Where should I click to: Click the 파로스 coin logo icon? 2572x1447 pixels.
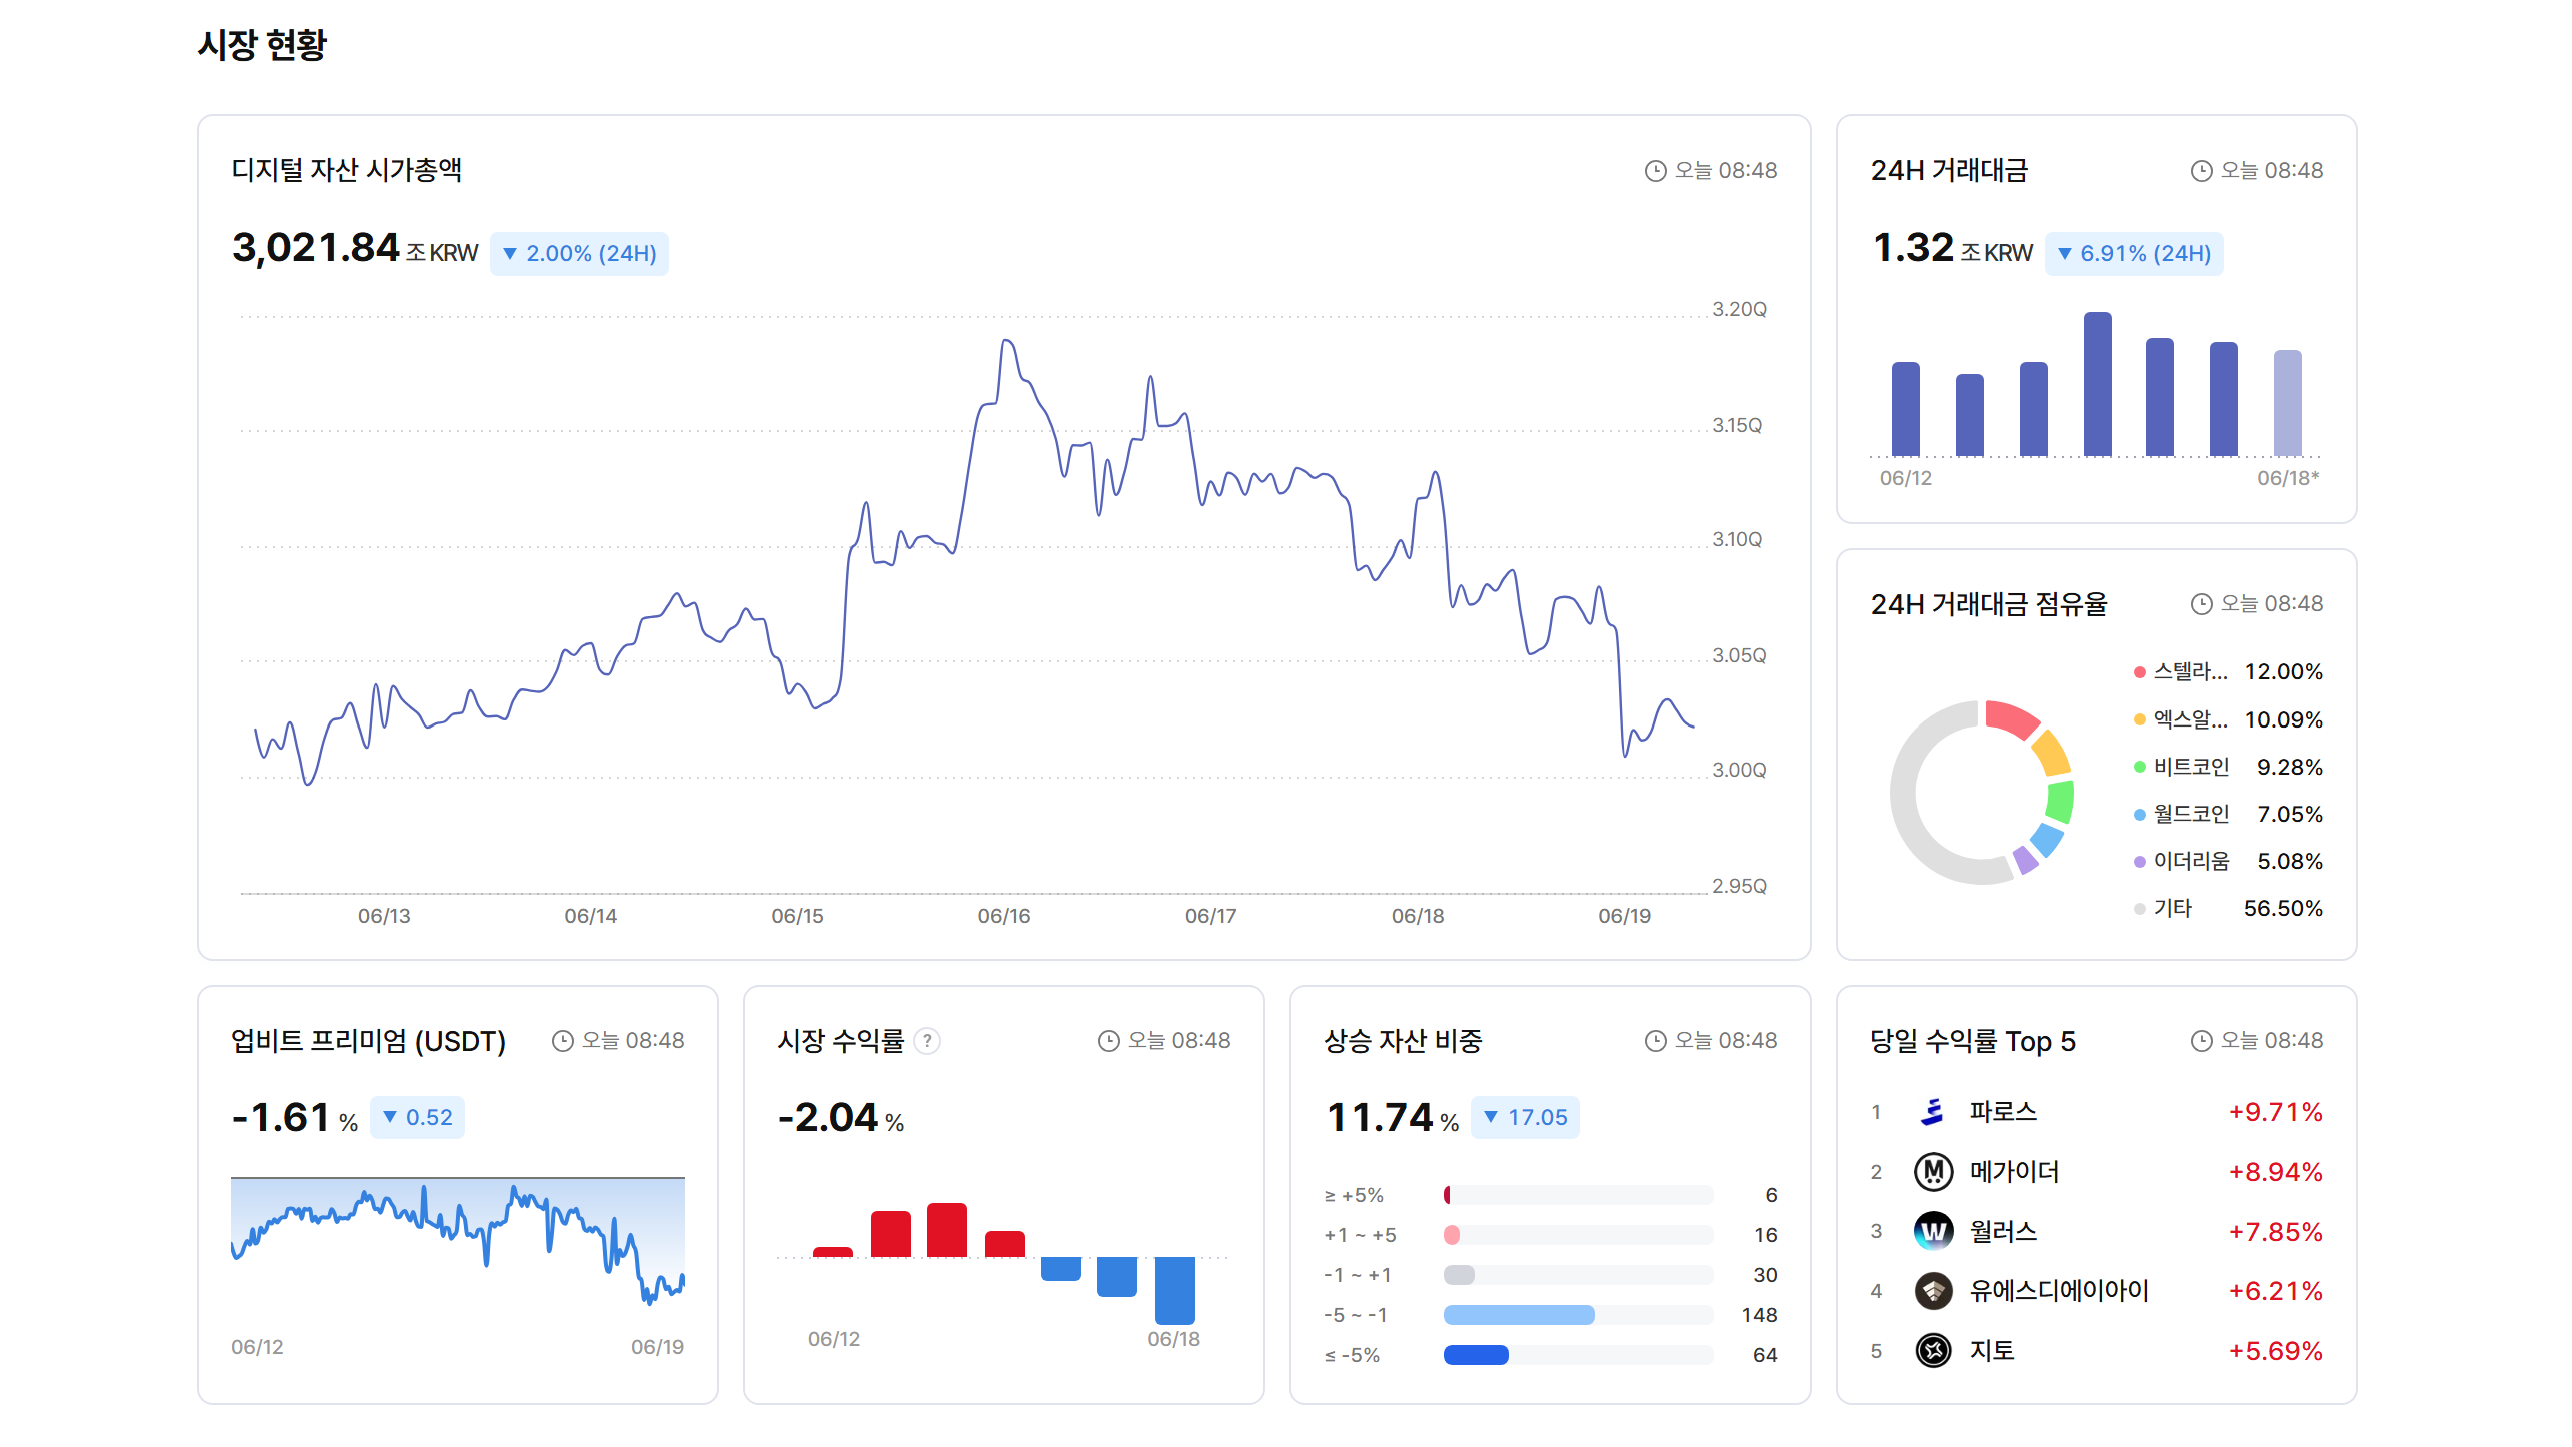(1933, 1112)
